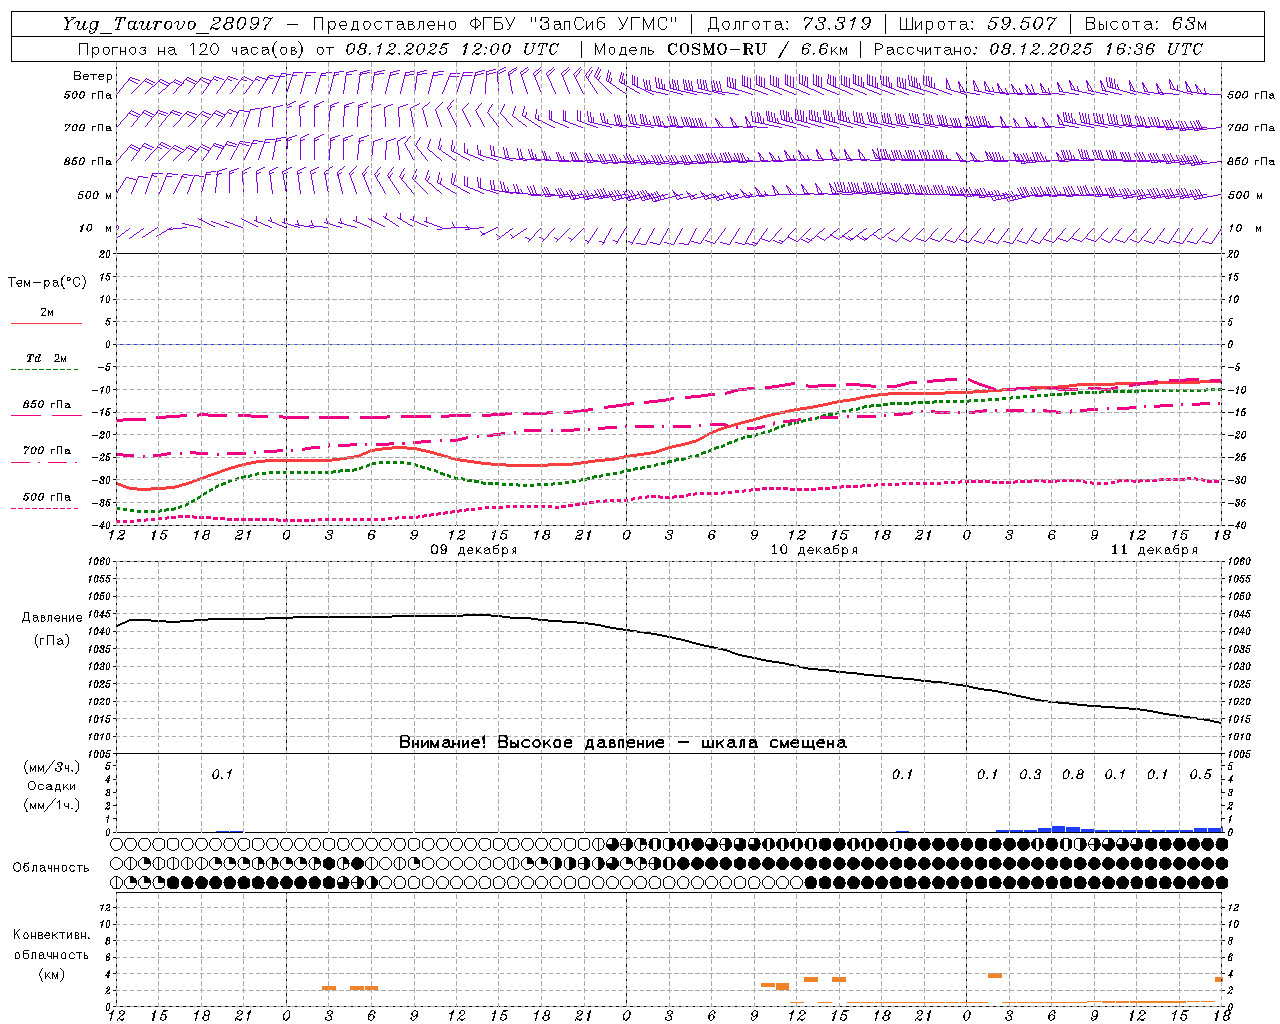Click the Осадки precipitation label
The height and width of the screenshot is (1024, 1280).
pos(52,786)
